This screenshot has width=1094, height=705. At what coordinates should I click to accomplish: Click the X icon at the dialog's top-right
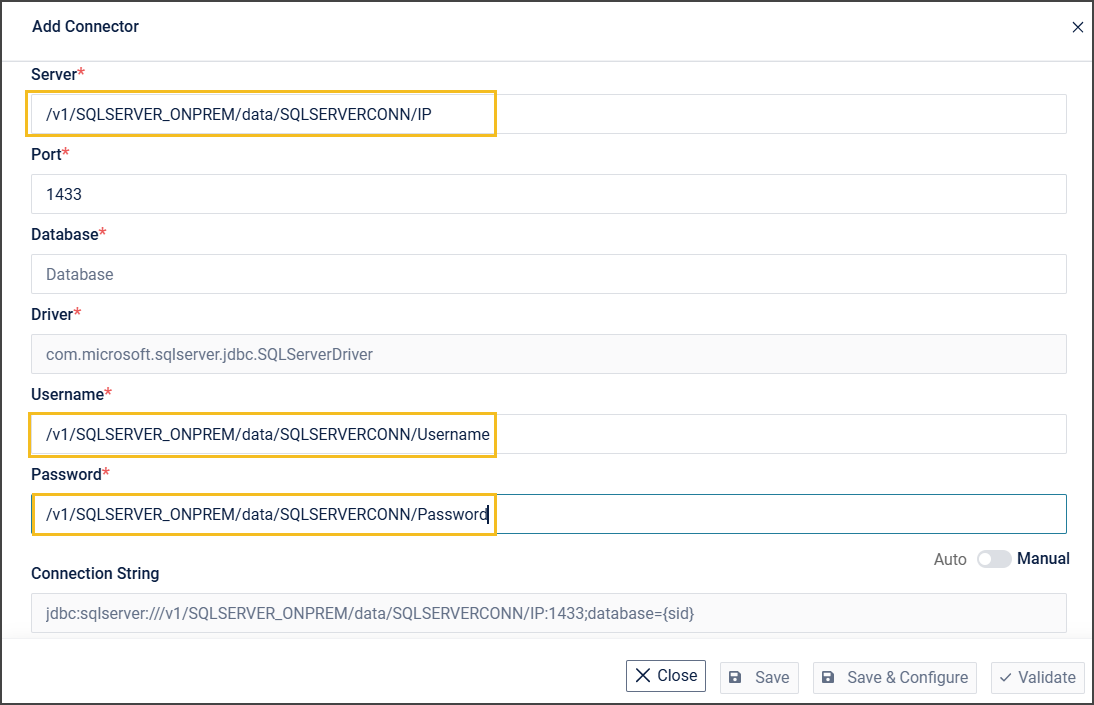pos(1077,28)
